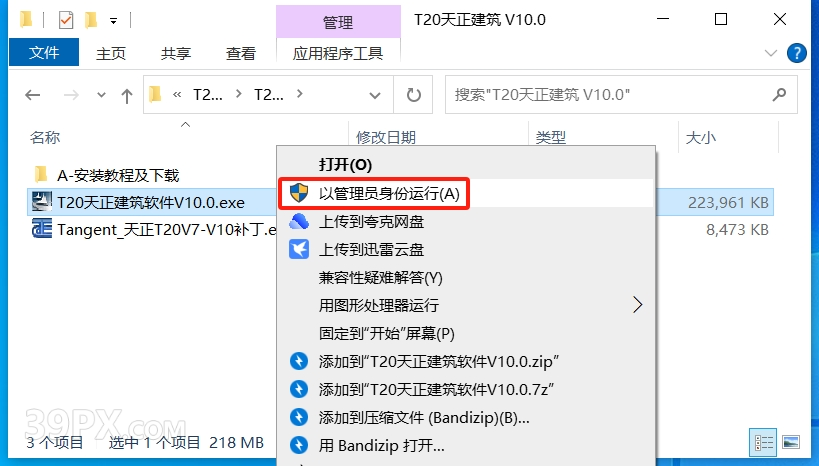Choose 添加到 T20天正建筑软件V10.0.zip
This screenshot has width=819, height=466.
465,362
